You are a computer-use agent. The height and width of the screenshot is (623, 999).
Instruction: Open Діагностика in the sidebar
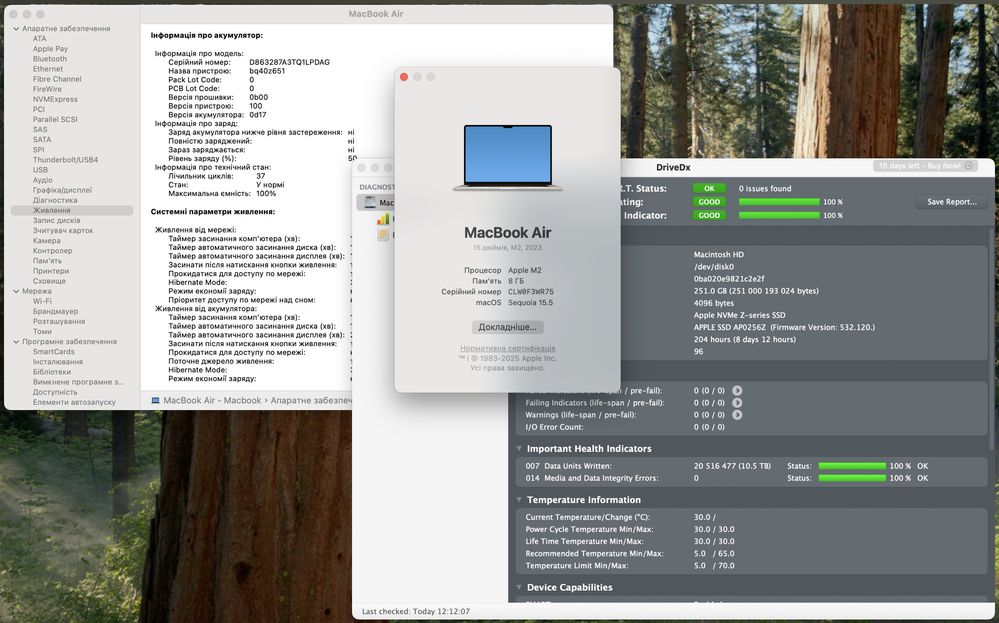55,200
